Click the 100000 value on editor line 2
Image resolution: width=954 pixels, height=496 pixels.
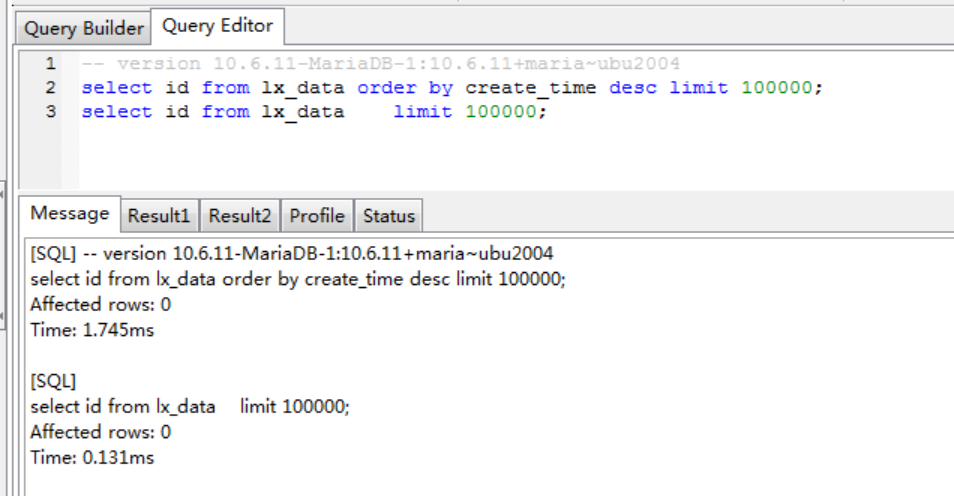coord(777,88)
